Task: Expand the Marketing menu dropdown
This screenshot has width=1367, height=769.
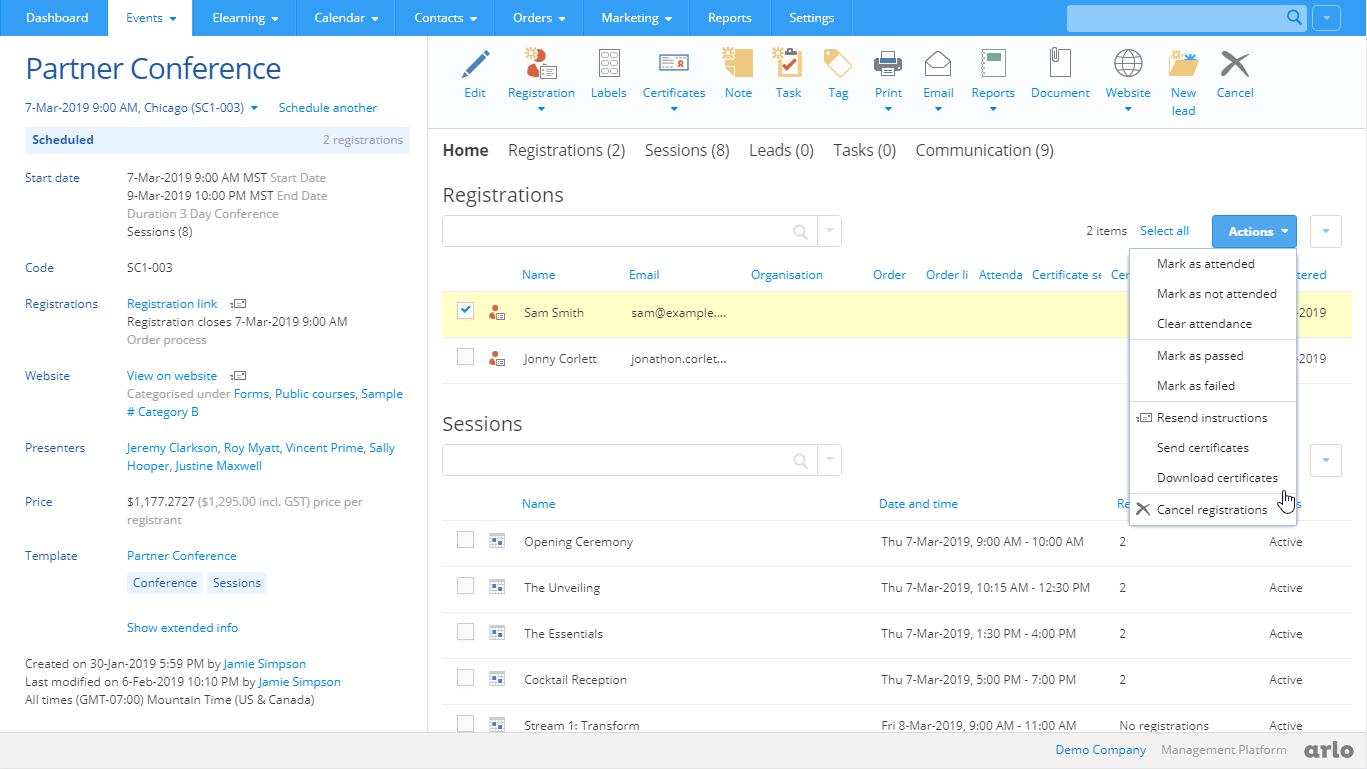Action: coord(635,17)
